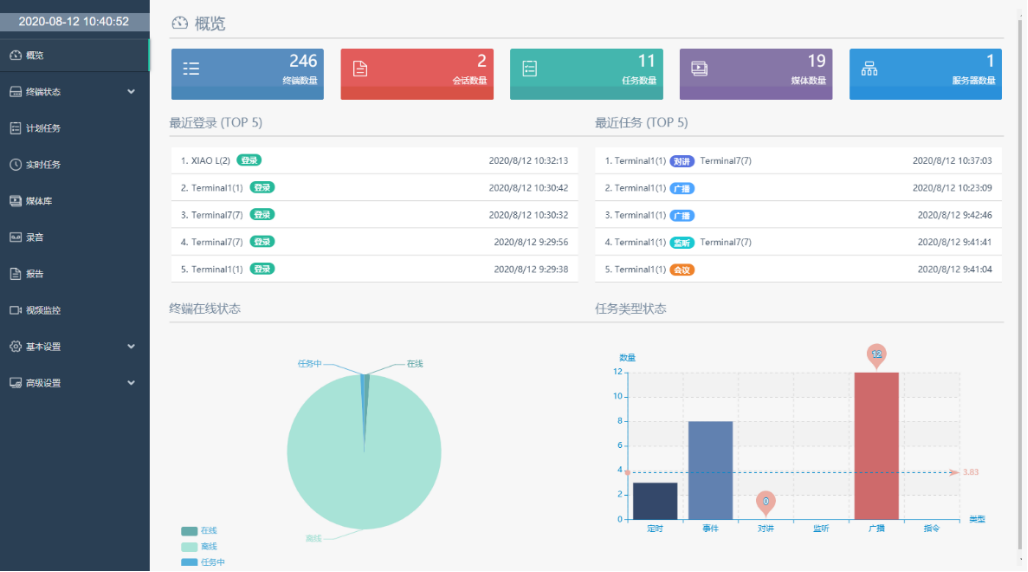The width and height of the screenshot is (1028, 572).
Task: Click the 实时任务 clock icon
Action: [x=15, y=164]
